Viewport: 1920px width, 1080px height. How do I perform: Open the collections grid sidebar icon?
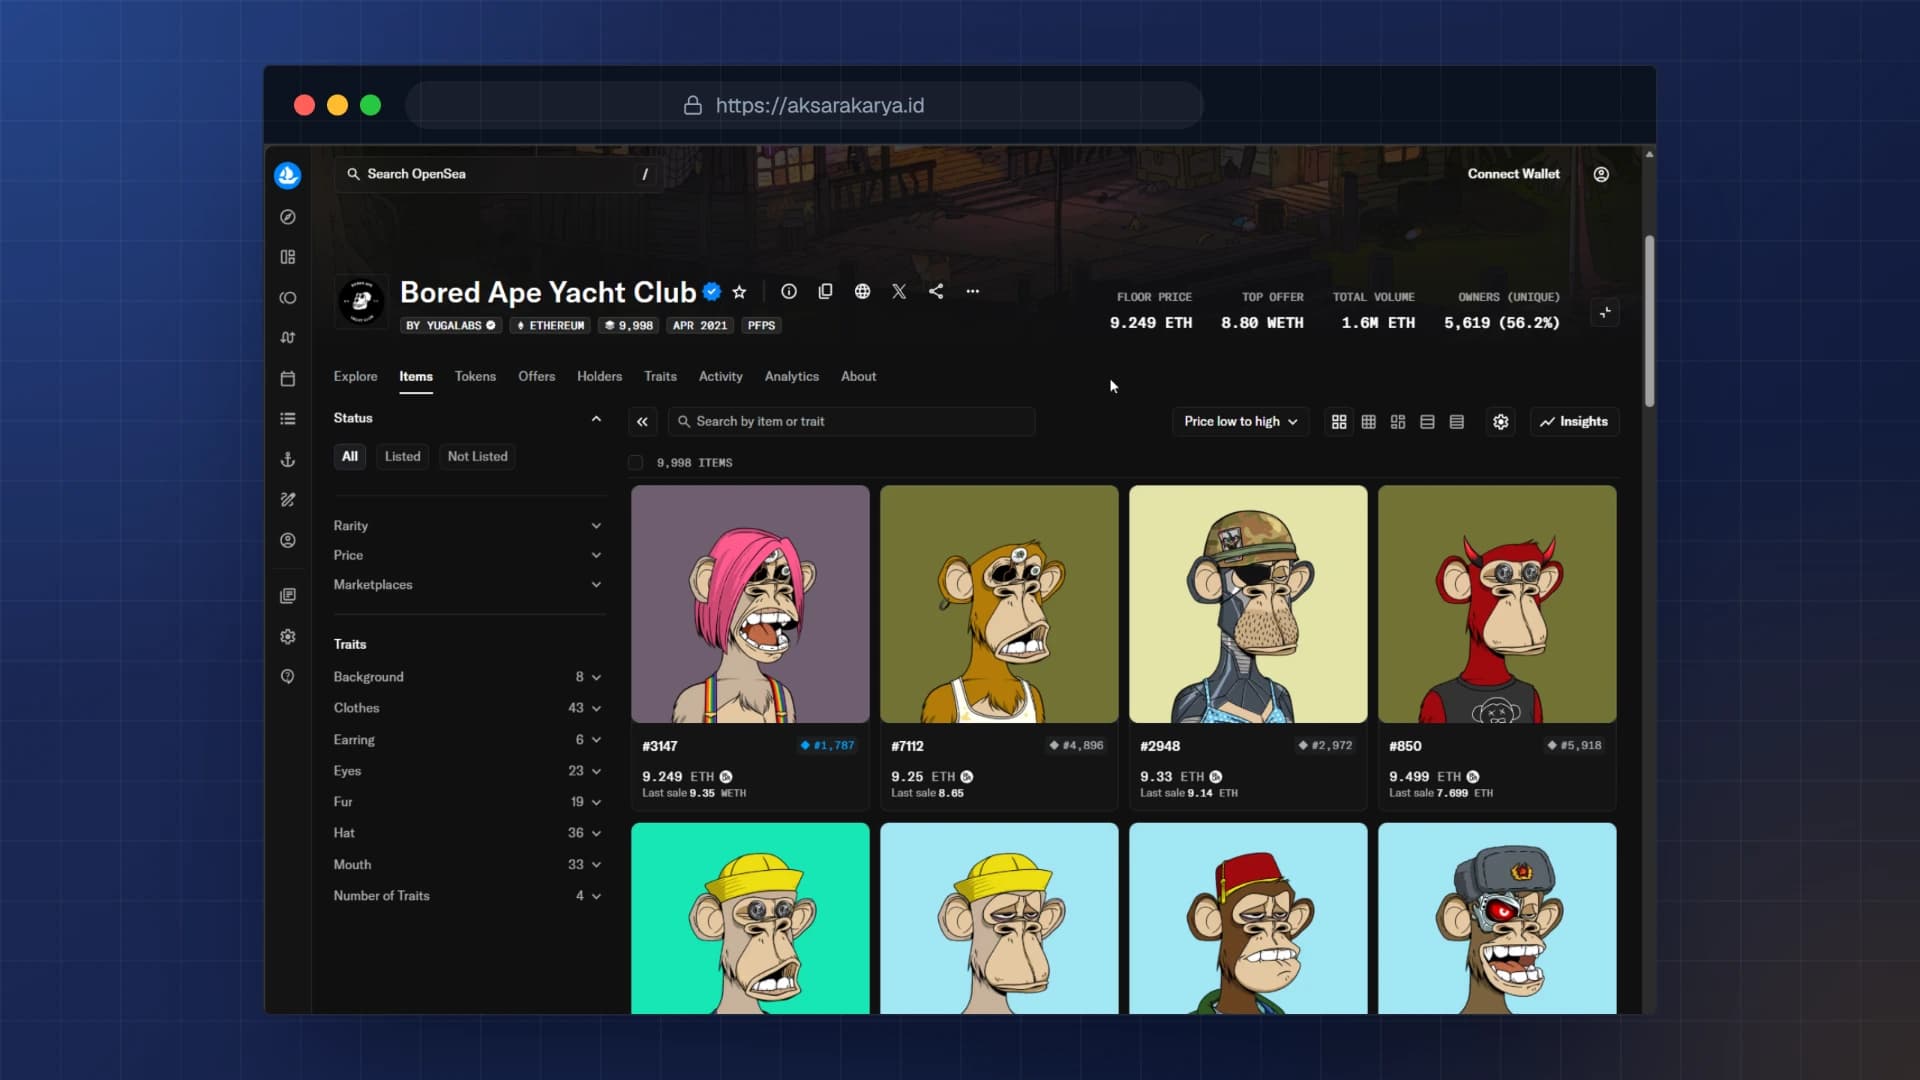point(288,257)
